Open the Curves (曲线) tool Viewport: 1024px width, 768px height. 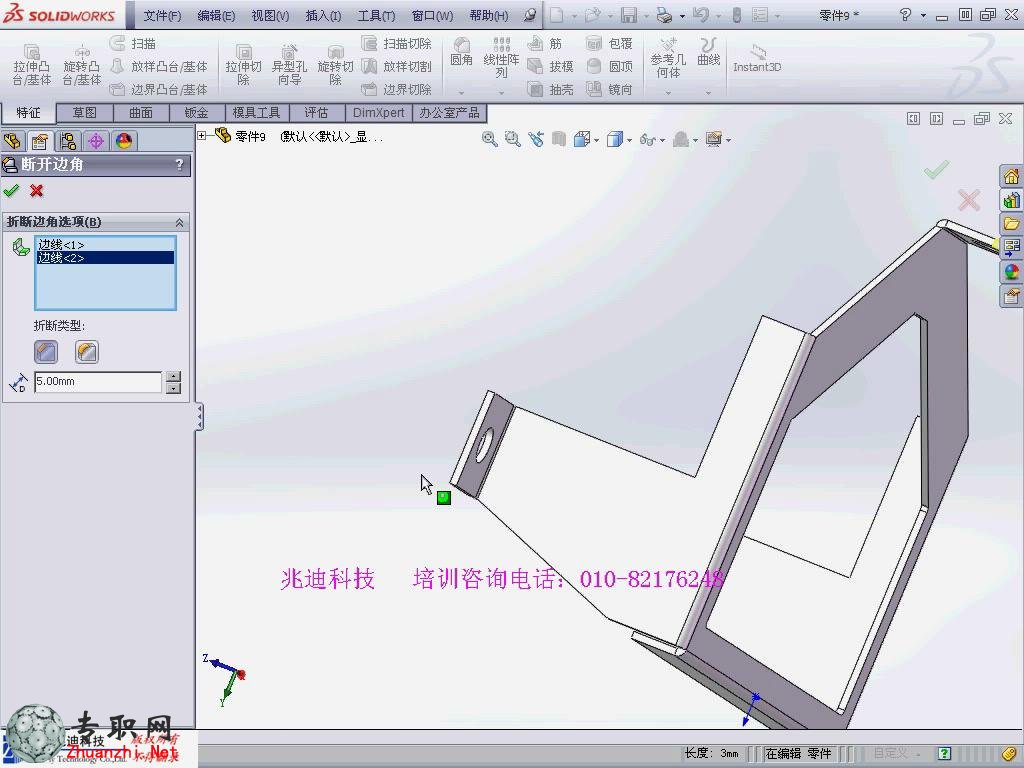[x=709, y=52]
